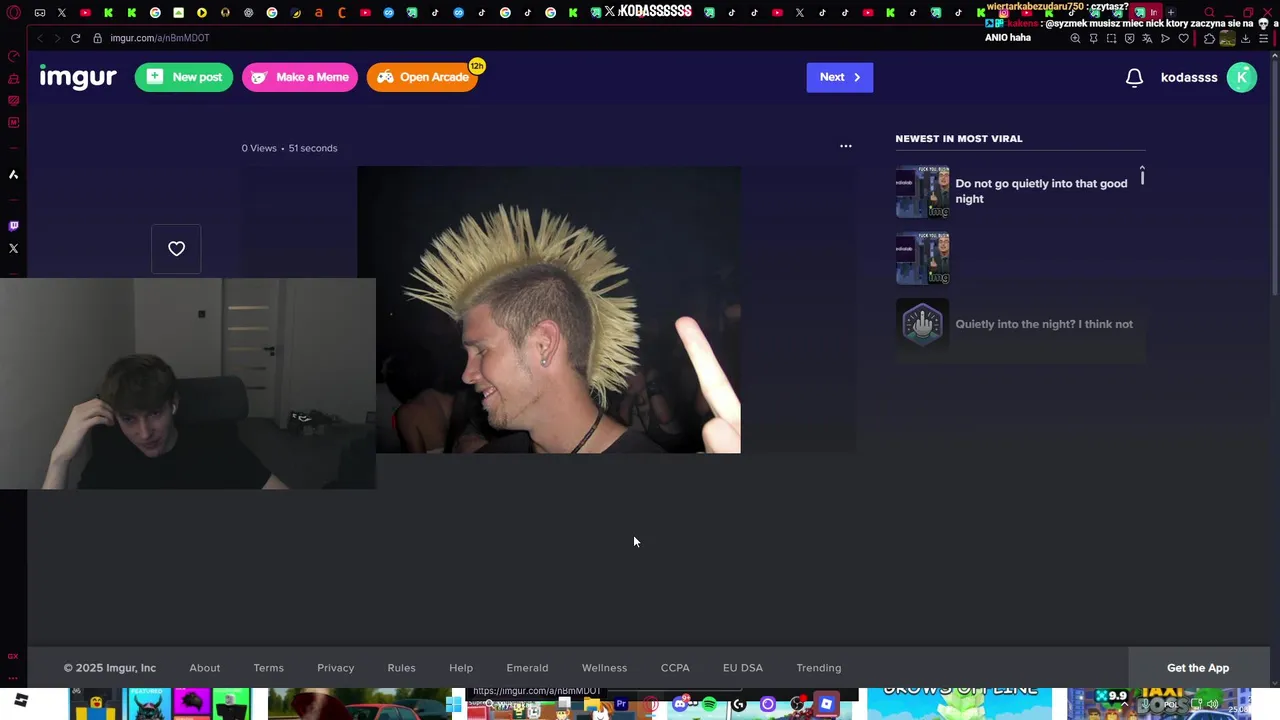The height and width of the screenshot is (720, 1280).
Task: Open the ad blocker shield icon
Action: [1130, 38]
